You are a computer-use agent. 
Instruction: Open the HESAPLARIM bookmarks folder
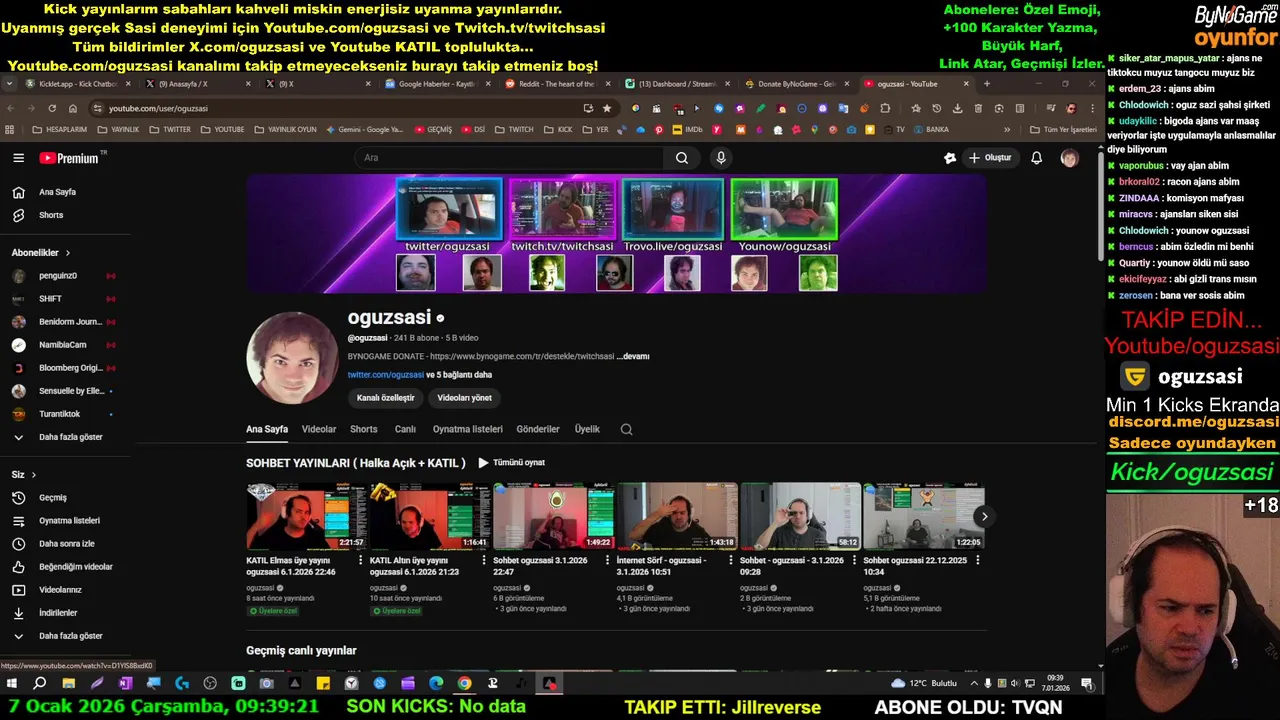tap(59, 130)
